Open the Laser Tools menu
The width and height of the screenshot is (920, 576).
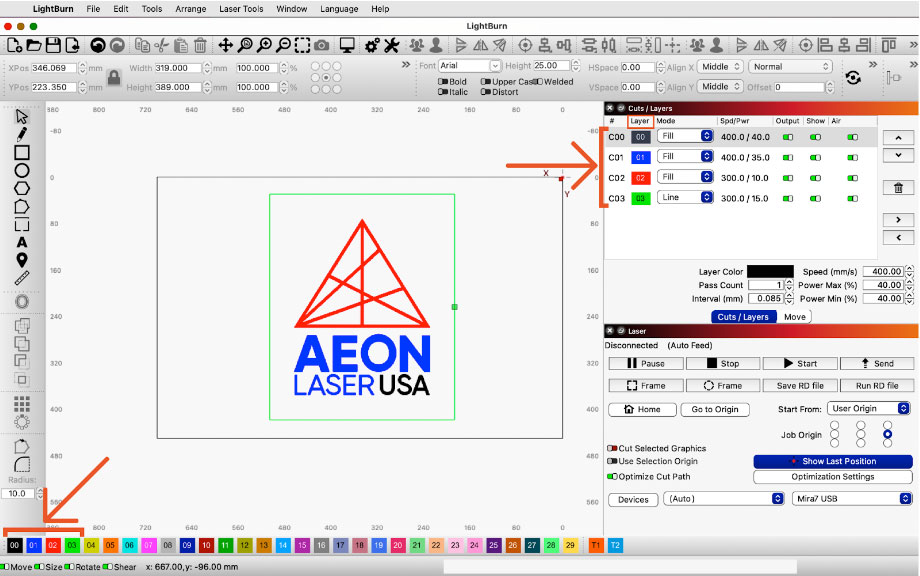(x=240, y=9)
